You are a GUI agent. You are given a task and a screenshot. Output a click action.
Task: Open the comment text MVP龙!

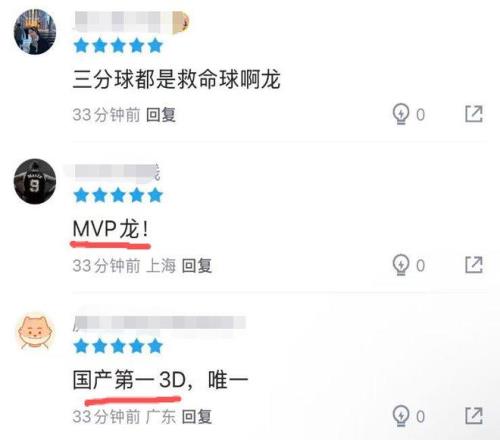click(111, 229)
